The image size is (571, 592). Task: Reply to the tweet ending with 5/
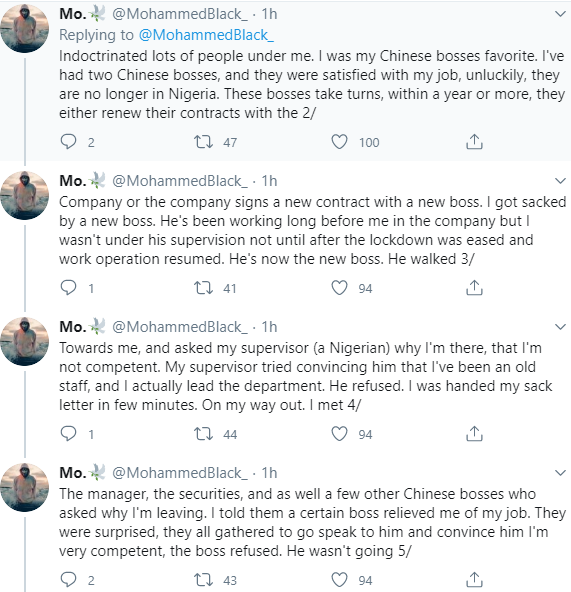[68, 580]
